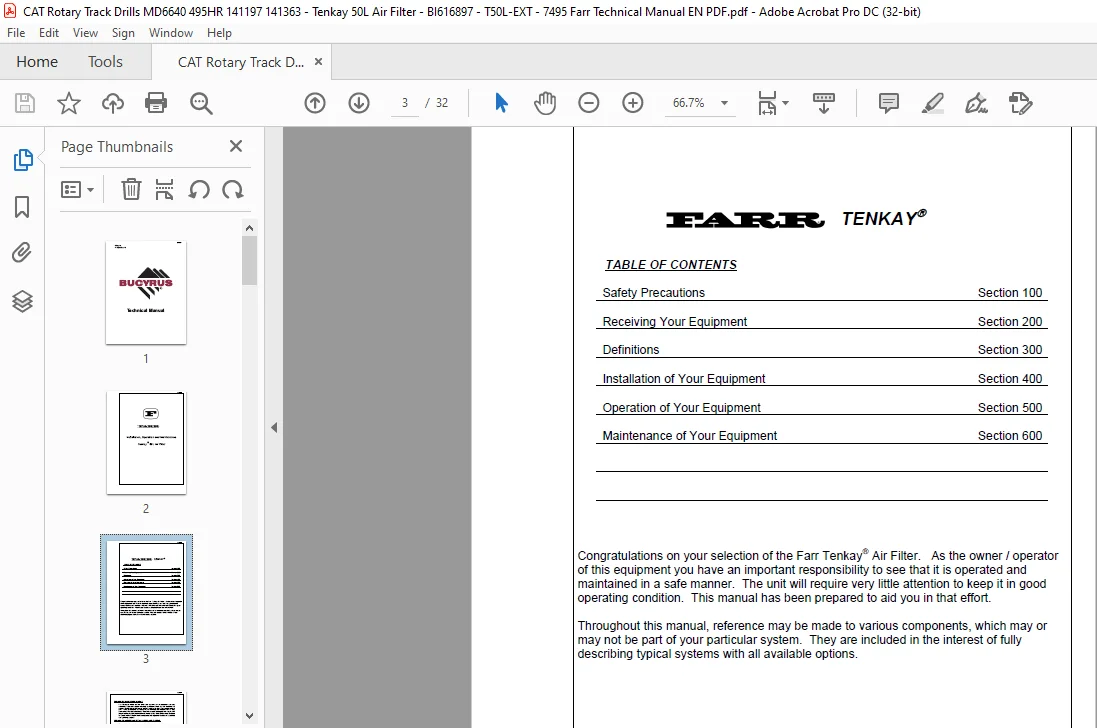Zoom out with the minus circle button
Image resolution: width=1097 pixels, height=728 pixels.
pyautogui.click(x=588, y=103)
